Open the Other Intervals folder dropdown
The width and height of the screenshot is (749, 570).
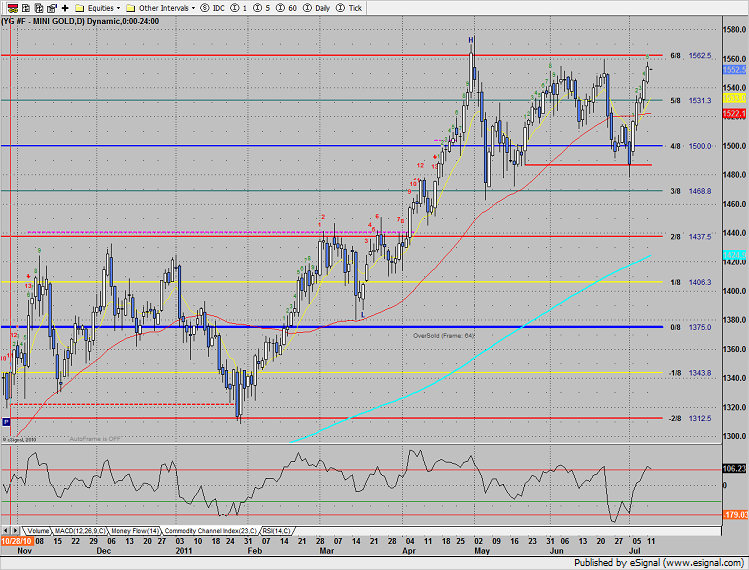160,8
